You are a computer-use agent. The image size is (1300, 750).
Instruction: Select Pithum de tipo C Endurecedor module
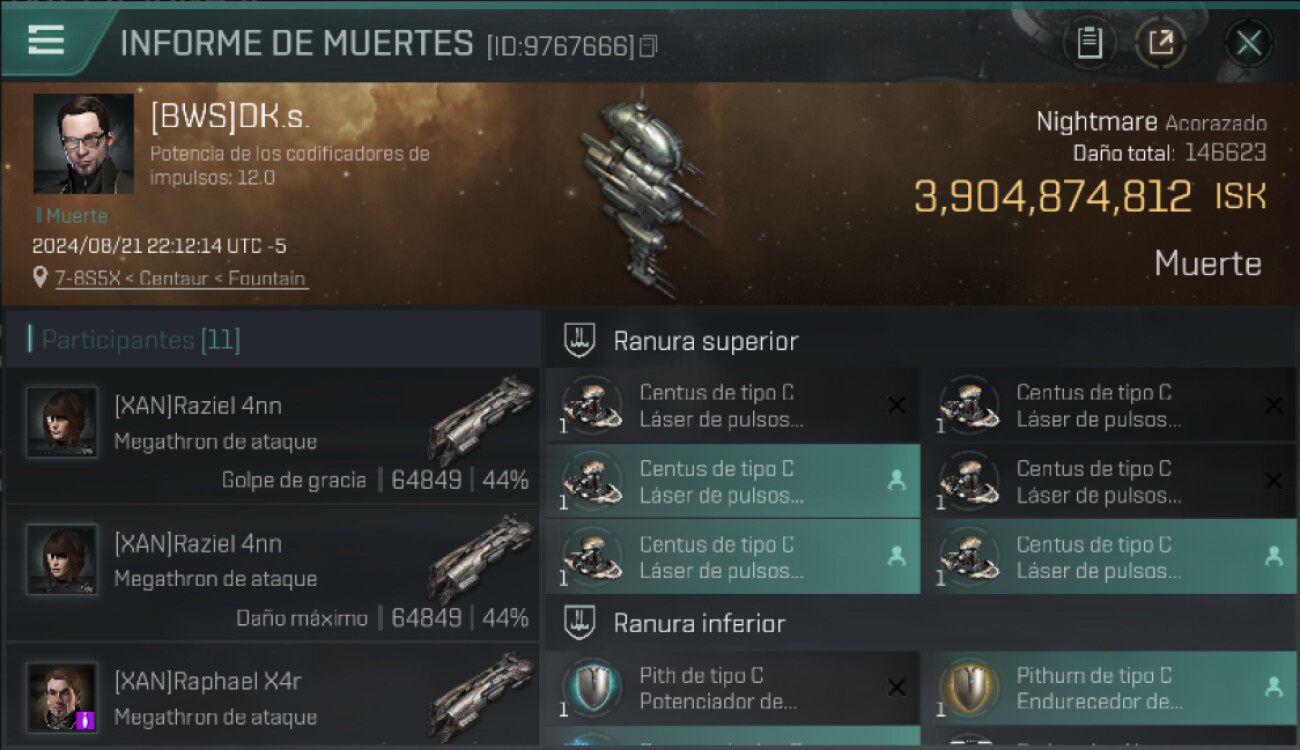1108,688
